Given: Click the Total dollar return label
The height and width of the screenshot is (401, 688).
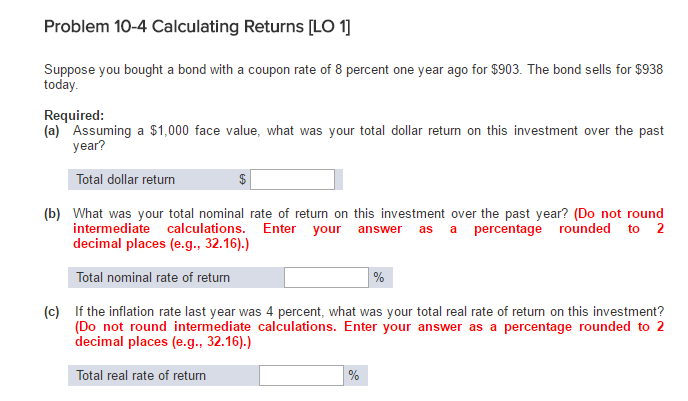Looking at the screenshot, I should click(125, 179).
